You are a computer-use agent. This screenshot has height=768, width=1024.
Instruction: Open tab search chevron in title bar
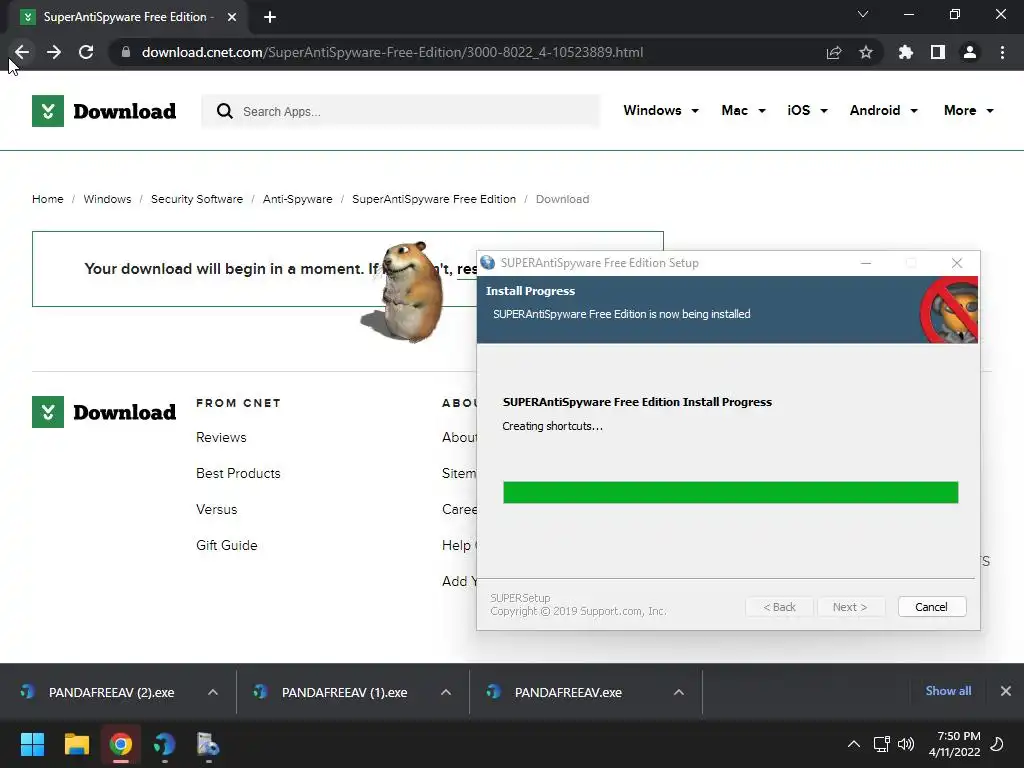(x=863, y=14)
